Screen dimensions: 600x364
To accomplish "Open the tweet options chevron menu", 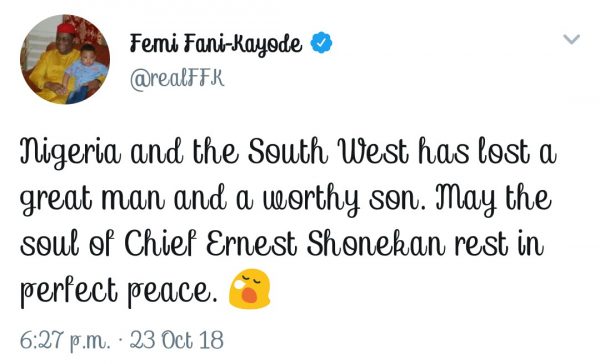I will (572, 39).
